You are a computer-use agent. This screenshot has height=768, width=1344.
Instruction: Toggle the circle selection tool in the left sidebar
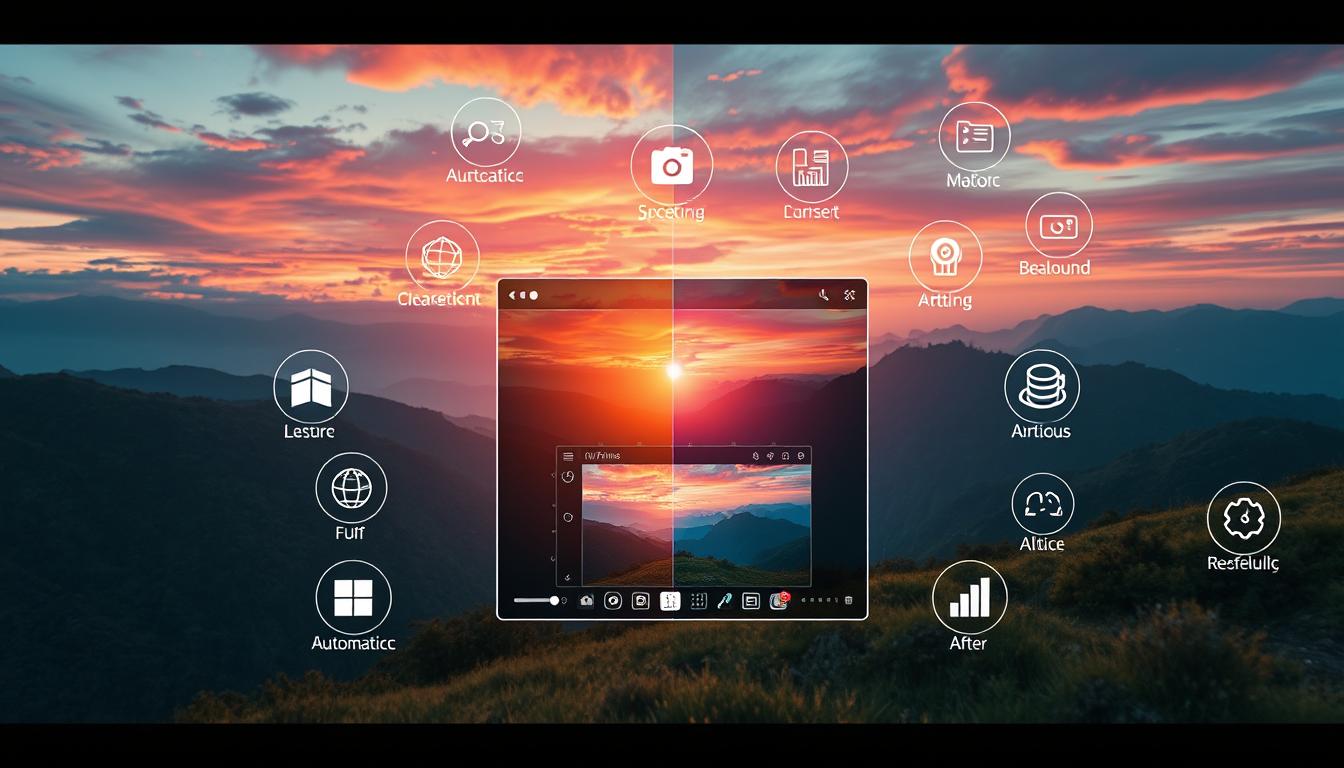[568, 515]
